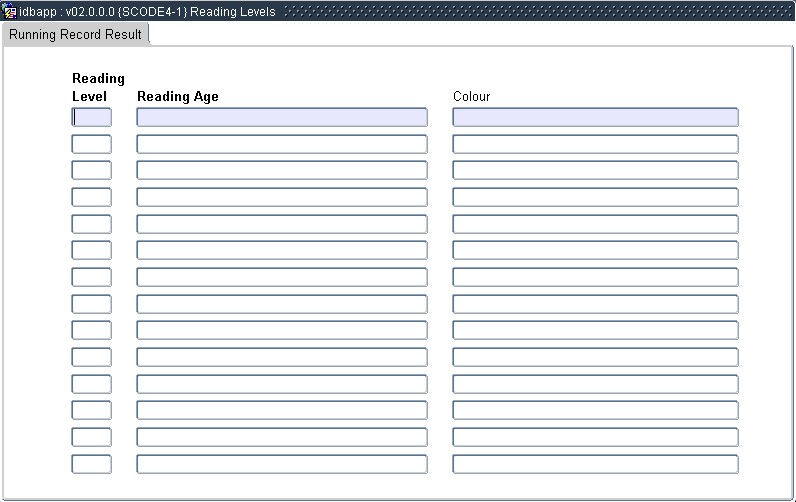Select the third row Colour field

click(595, 170)
